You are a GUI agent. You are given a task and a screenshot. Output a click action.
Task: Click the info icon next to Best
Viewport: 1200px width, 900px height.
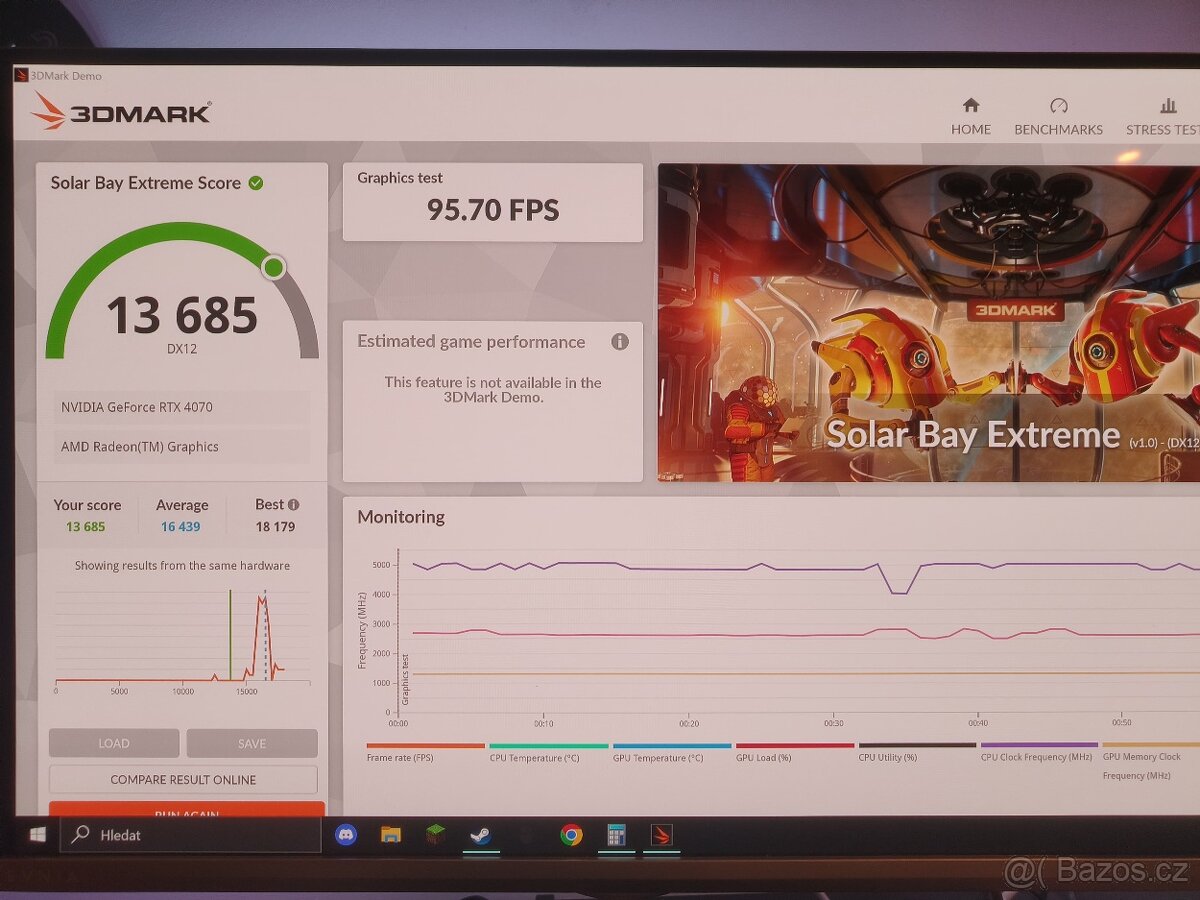(x=293, y=505)
